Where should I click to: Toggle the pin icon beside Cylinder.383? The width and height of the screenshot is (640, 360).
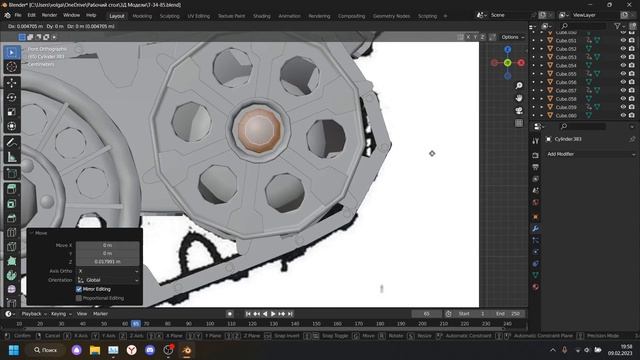[632, 139]
